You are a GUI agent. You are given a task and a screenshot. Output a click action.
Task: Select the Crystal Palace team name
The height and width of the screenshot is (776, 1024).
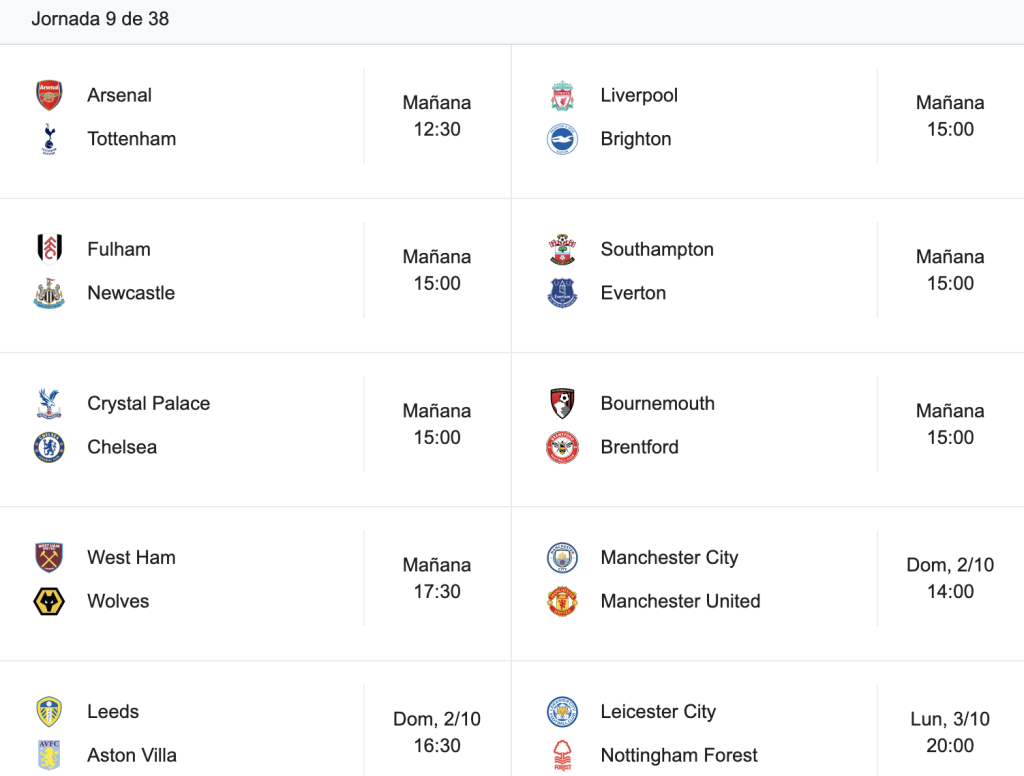click(x=149, y=404)
